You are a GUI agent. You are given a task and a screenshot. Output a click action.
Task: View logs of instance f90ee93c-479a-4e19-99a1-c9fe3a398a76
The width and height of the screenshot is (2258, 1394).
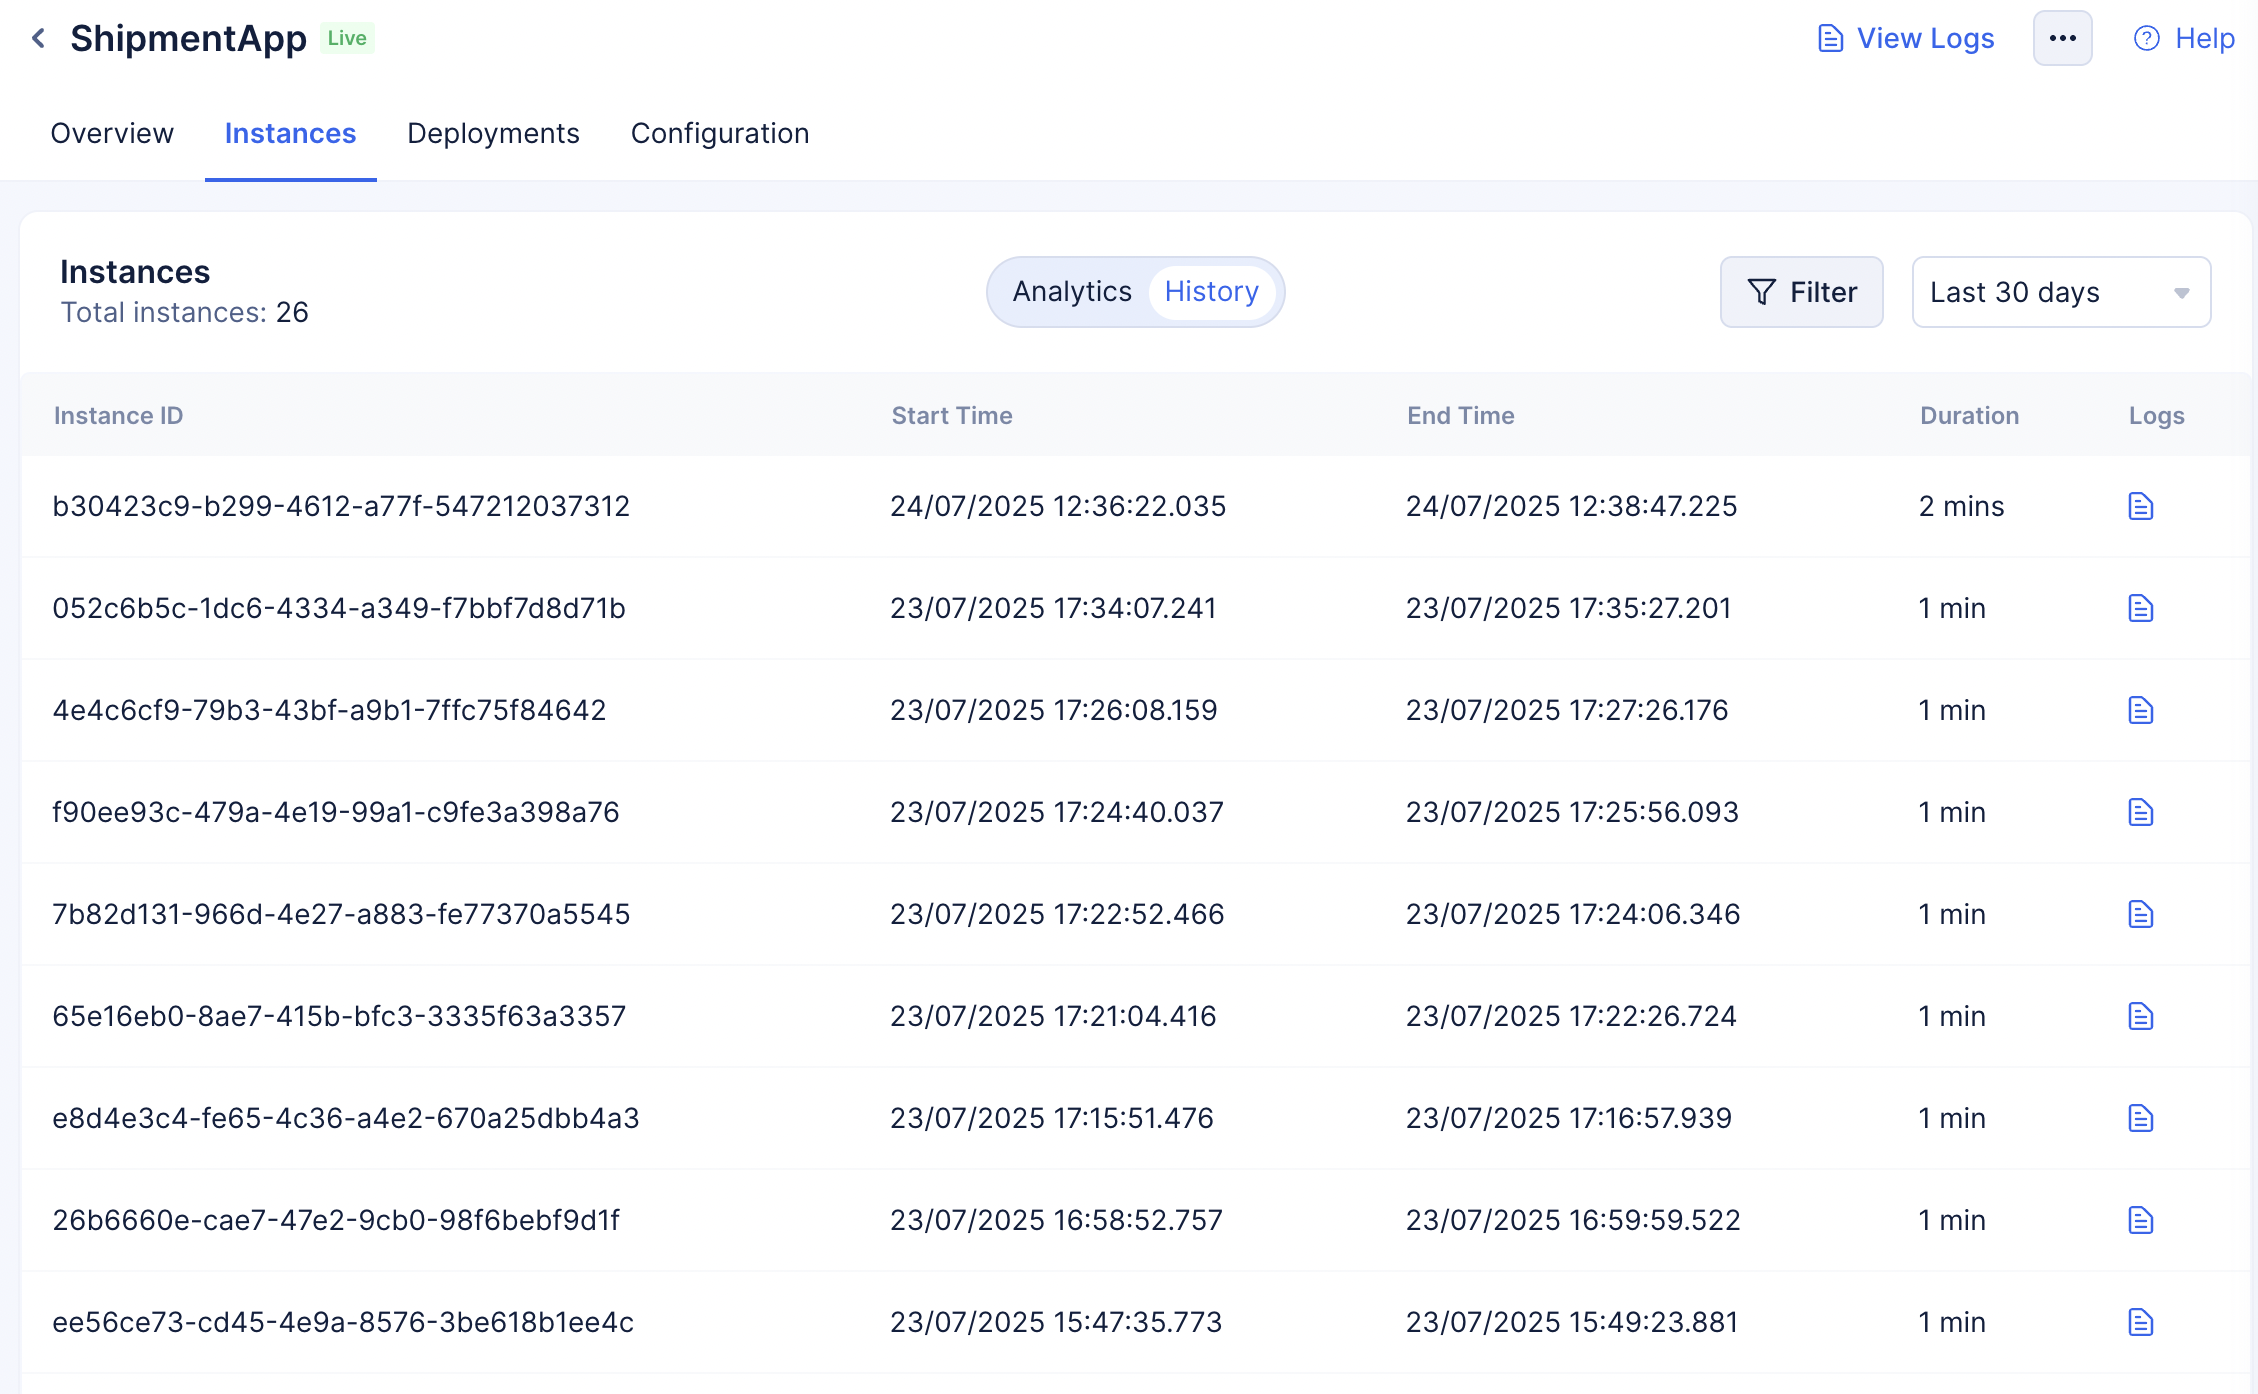[x=2140, y=812]
